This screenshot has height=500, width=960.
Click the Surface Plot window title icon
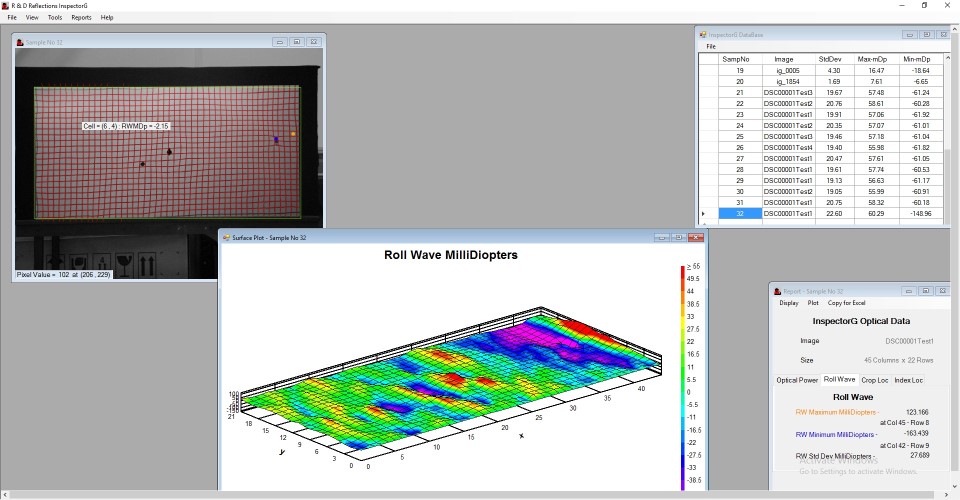pyautogui.click(x=225, y=237)
